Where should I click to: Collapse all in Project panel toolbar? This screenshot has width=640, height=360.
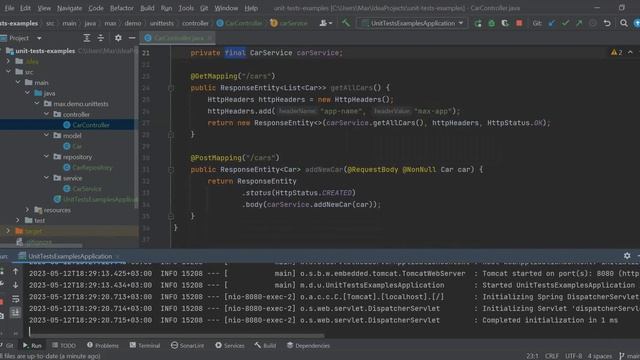pyautogui.click(x=100, y=38)
